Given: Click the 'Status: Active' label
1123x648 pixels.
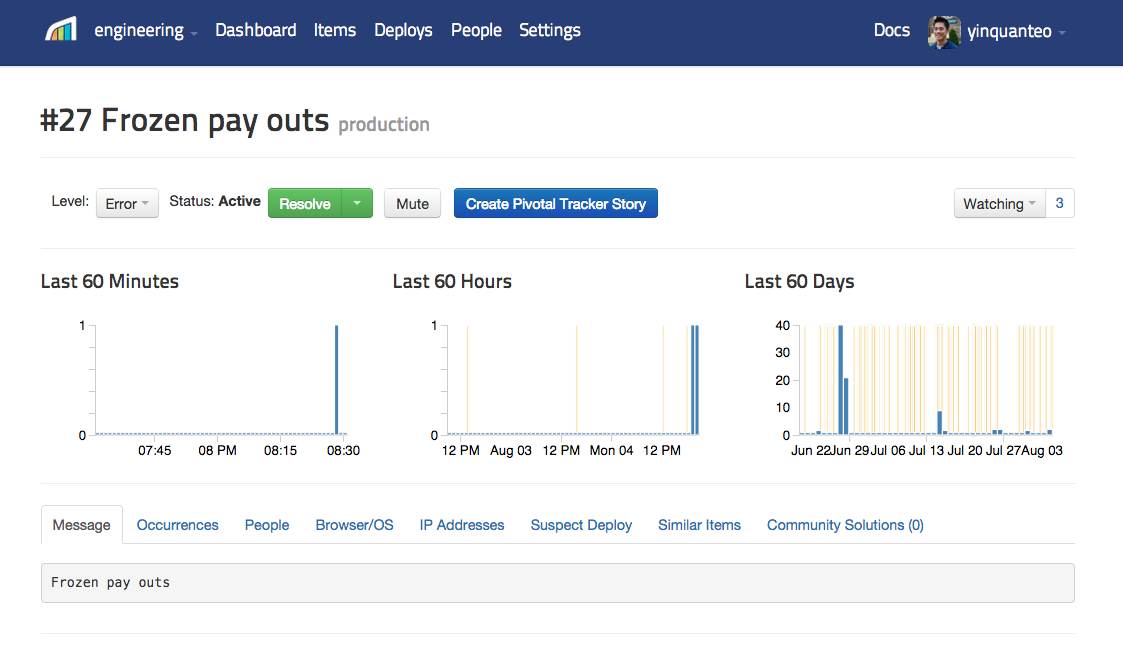Looking at the screenshot, I should (215, 201).
